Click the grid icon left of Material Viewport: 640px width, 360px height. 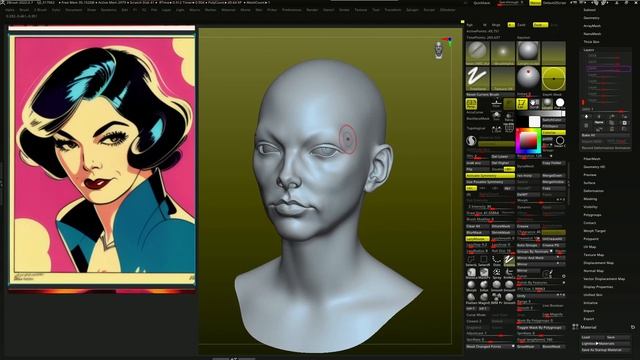coord(575,327)
